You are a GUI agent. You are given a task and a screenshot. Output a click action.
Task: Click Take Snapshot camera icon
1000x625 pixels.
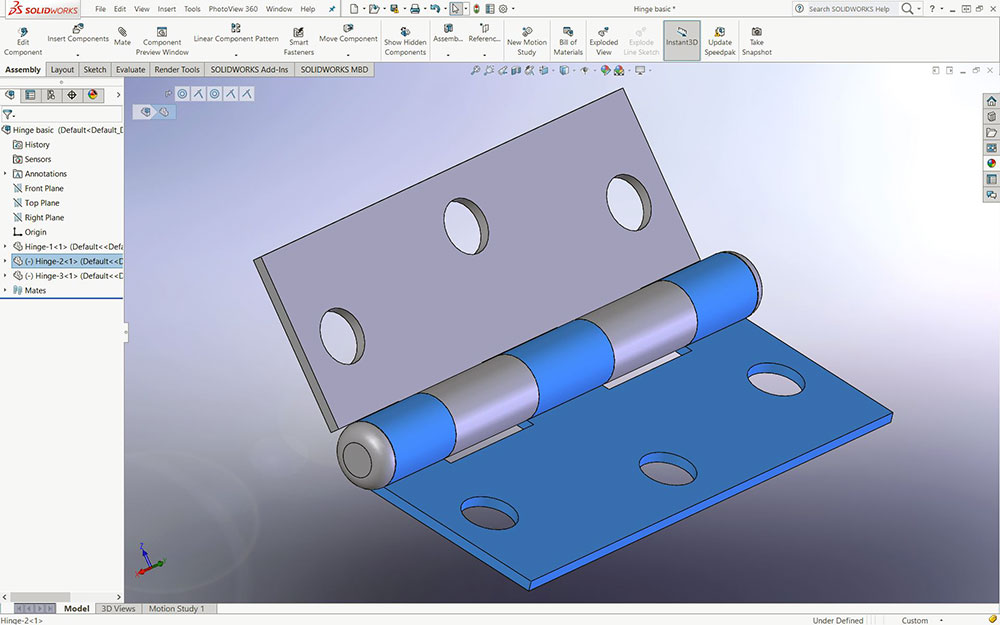[756, 32]
